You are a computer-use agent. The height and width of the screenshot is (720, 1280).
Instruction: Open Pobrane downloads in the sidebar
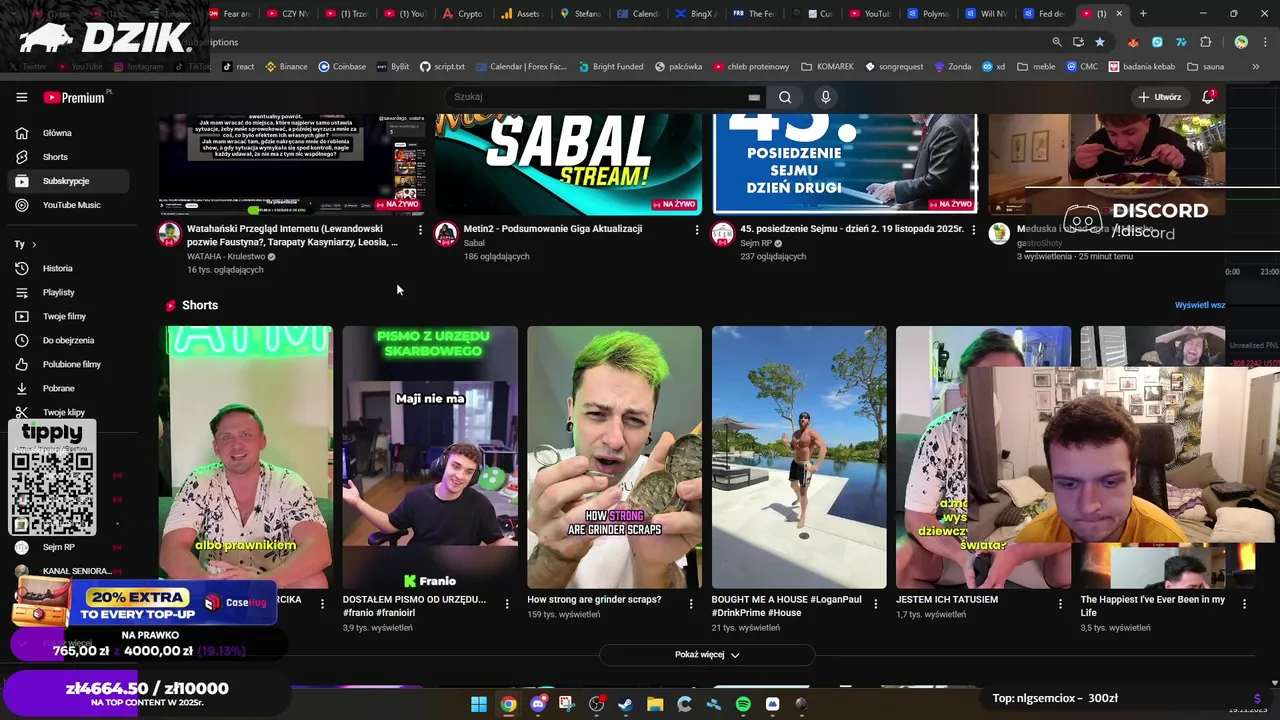(x=58, y=388)
